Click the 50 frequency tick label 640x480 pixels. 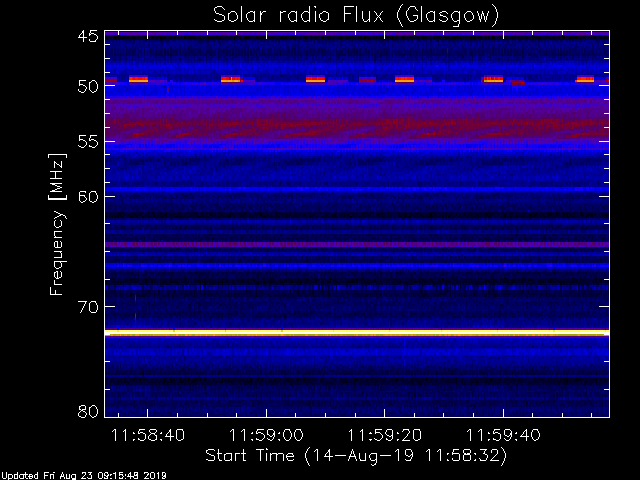point(88,87)
